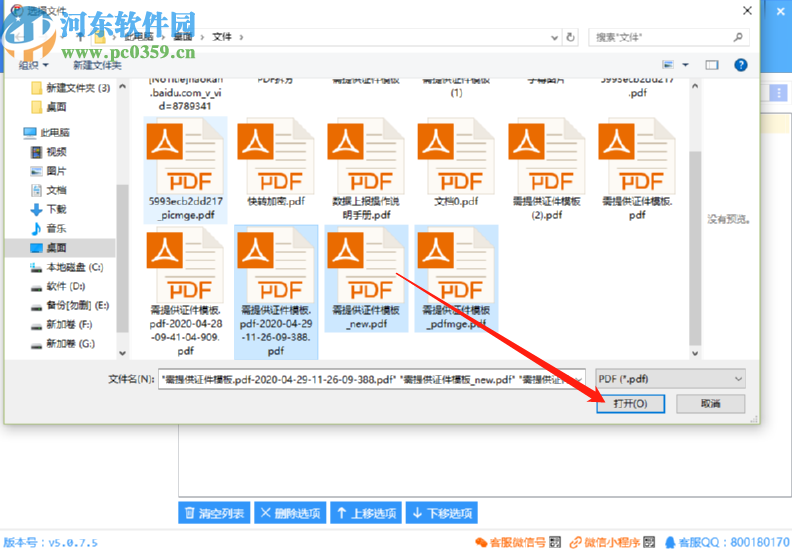The width and height of the screenshot is (792, 554).
Task: Select 此电脑 in navigation pane
Action: point(46,132)
